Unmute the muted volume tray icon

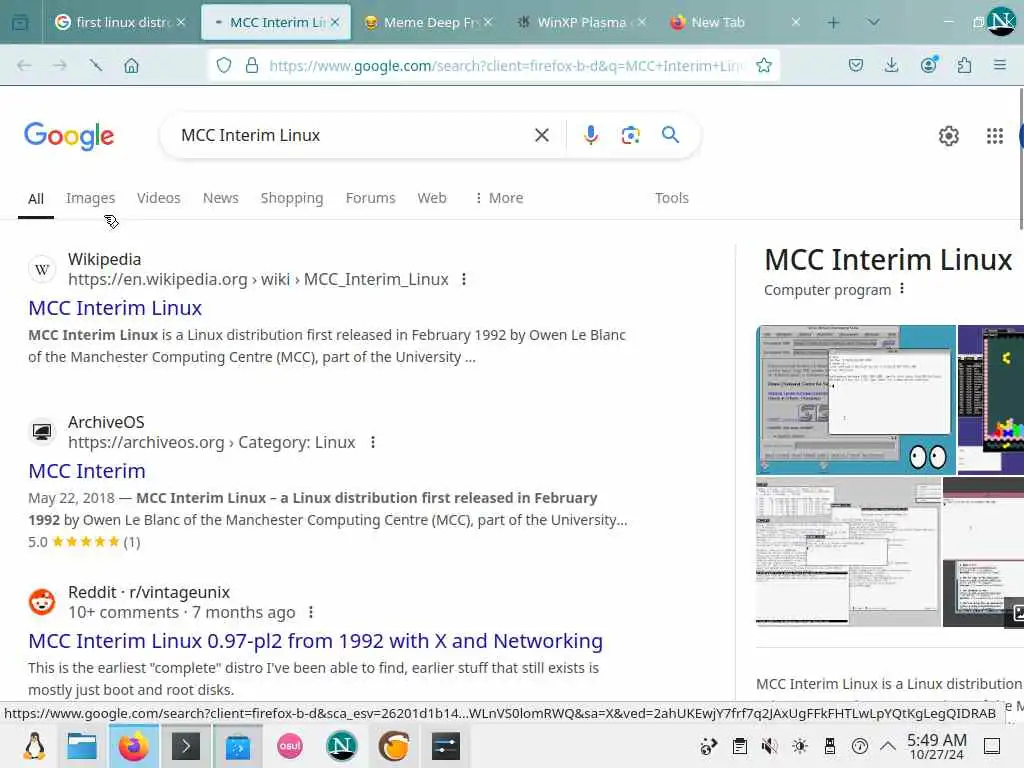pyautogui.click(x=769, y=746)
